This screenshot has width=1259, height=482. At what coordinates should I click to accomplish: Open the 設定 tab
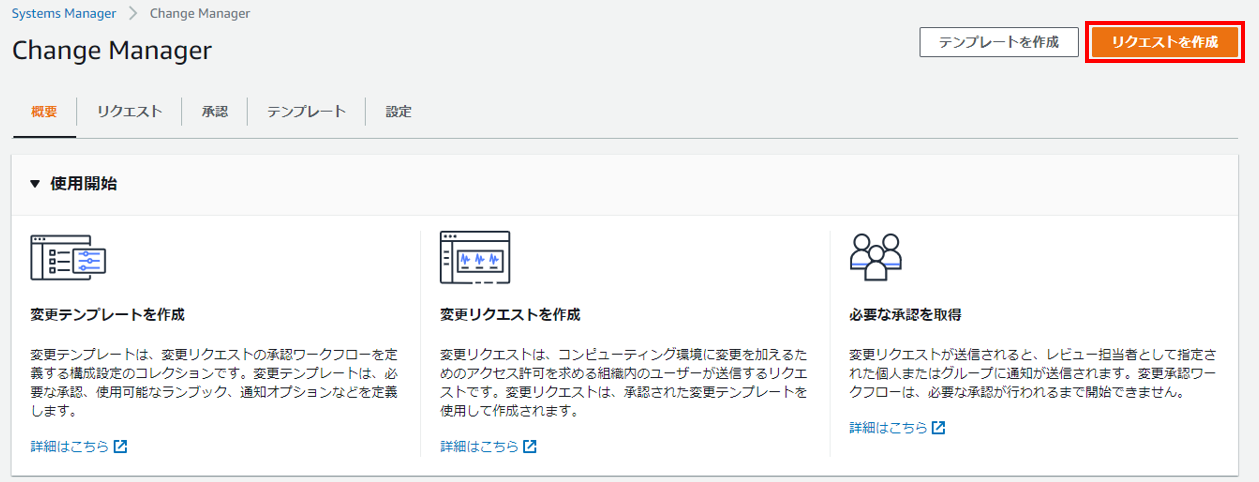pos(398,112)
